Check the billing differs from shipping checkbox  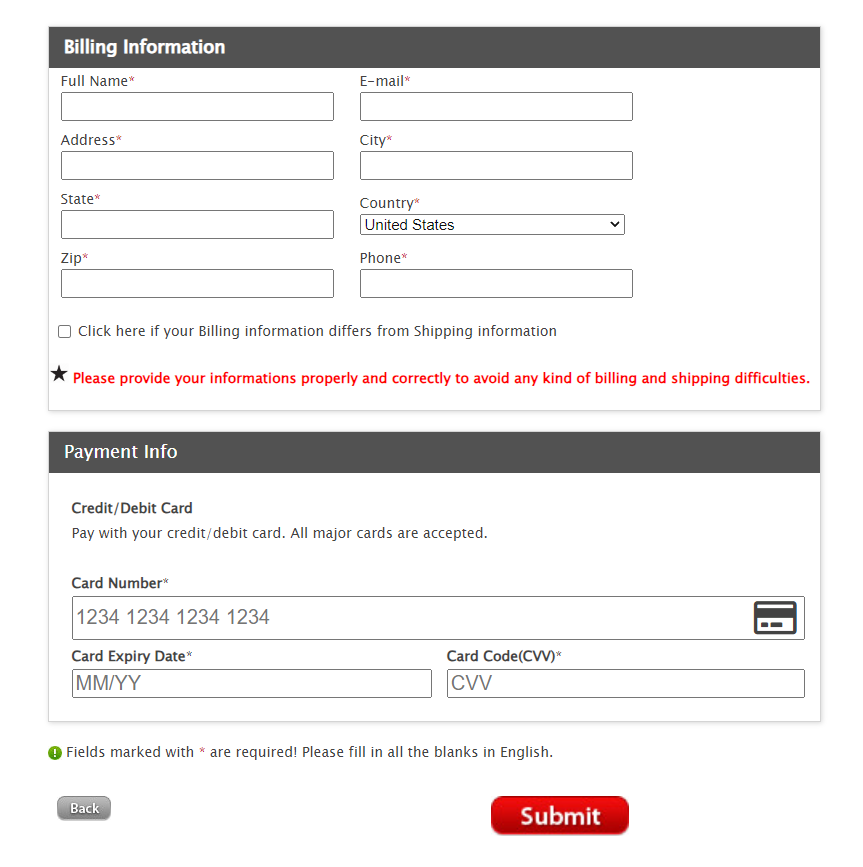65,332
